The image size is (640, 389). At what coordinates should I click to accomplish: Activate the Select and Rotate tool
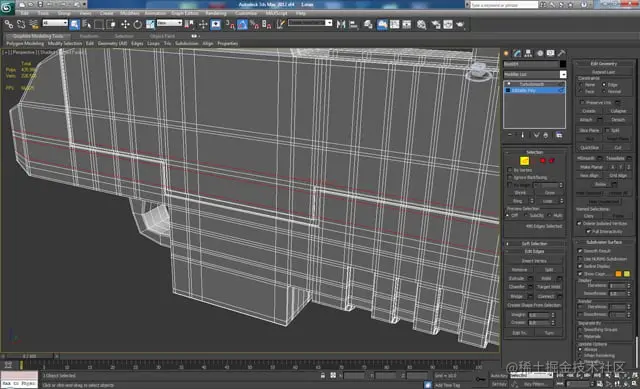(x=138, y=24)
